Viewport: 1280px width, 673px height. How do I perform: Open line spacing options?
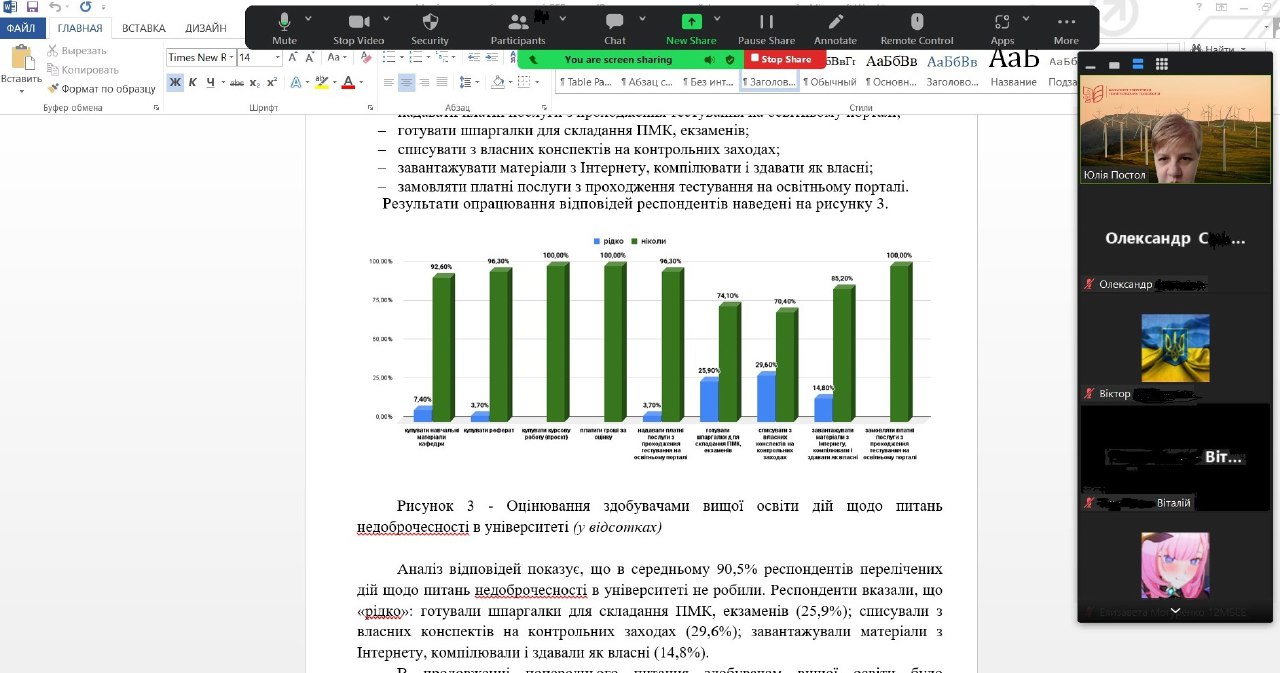coord(465,82)
